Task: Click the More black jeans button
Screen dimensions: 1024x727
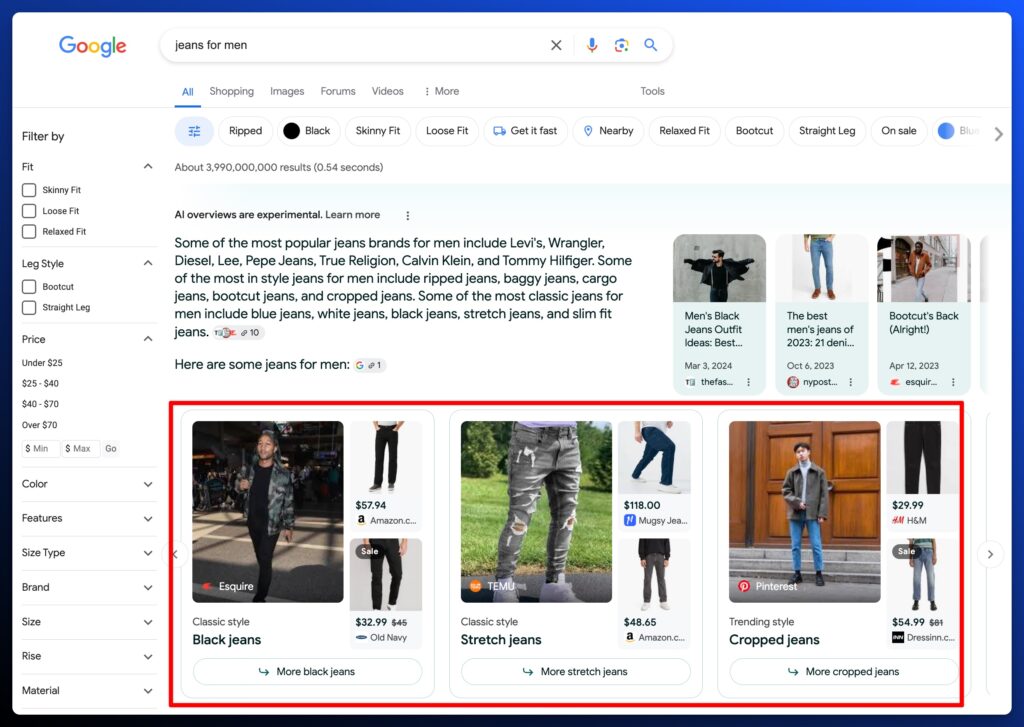Action: click(307, 672)
